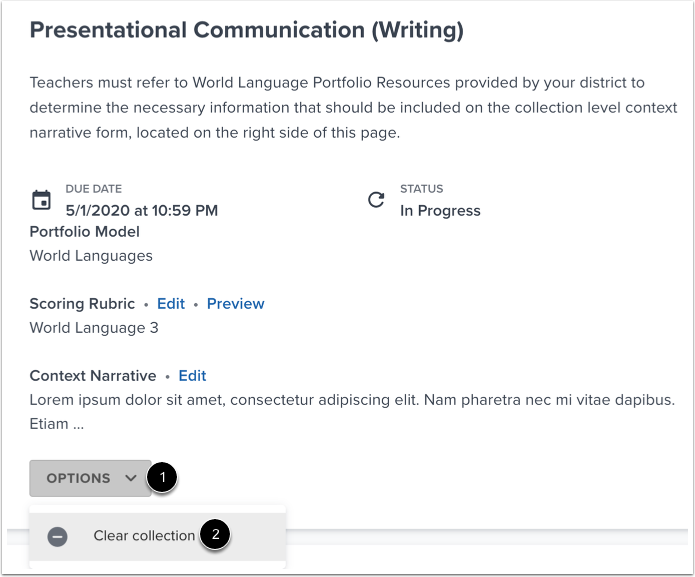Click the minus icon beside Clear collection
Viewport: 695px width, 577px height.
tap(58, 536)
